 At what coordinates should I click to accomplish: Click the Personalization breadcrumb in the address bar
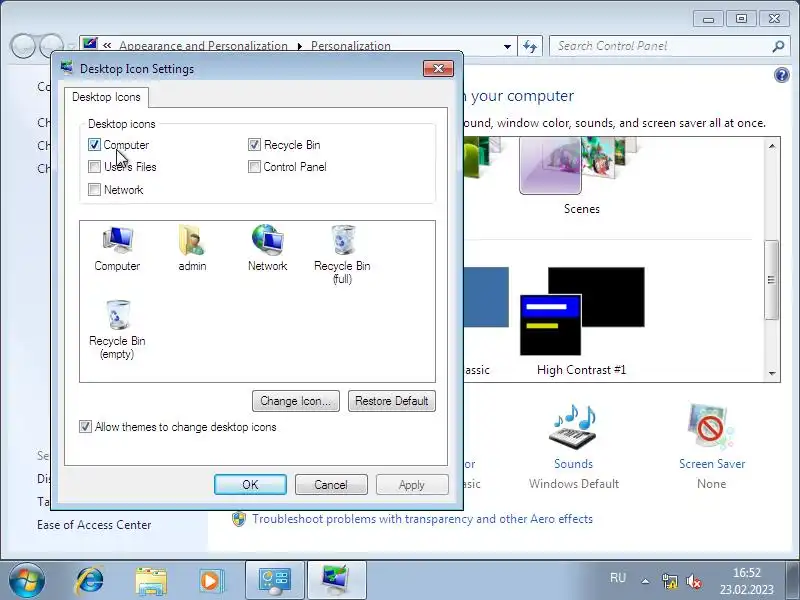point(351,46)
